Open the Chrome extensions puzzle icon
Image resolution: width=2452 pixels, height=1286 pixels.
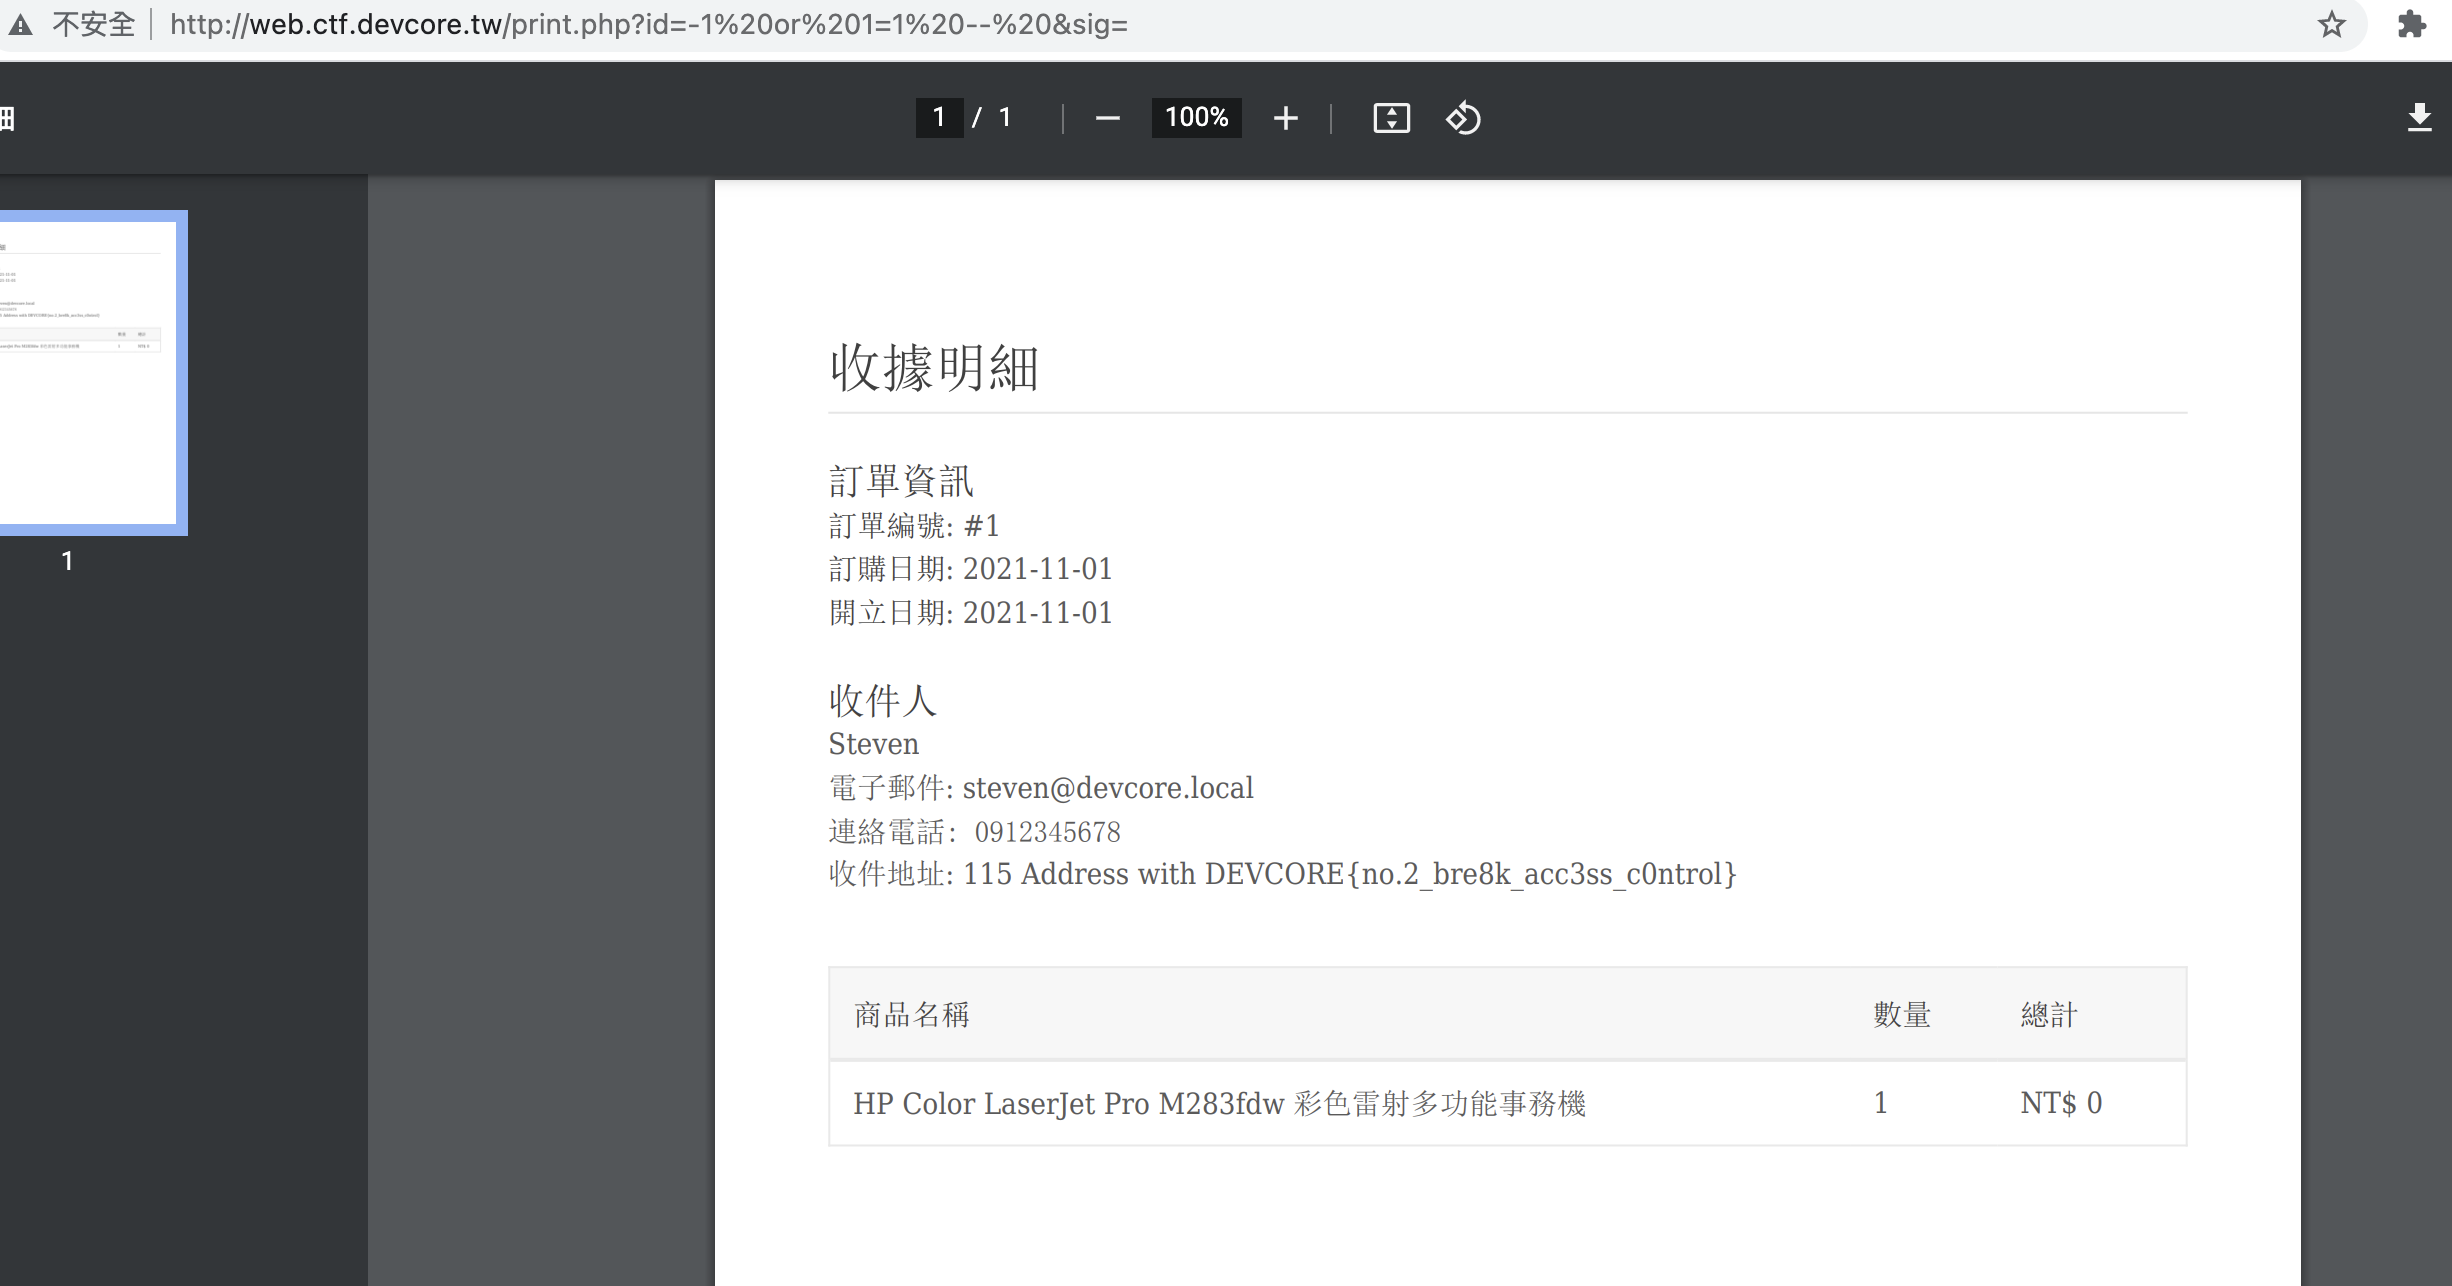[x=2411, y=25]
